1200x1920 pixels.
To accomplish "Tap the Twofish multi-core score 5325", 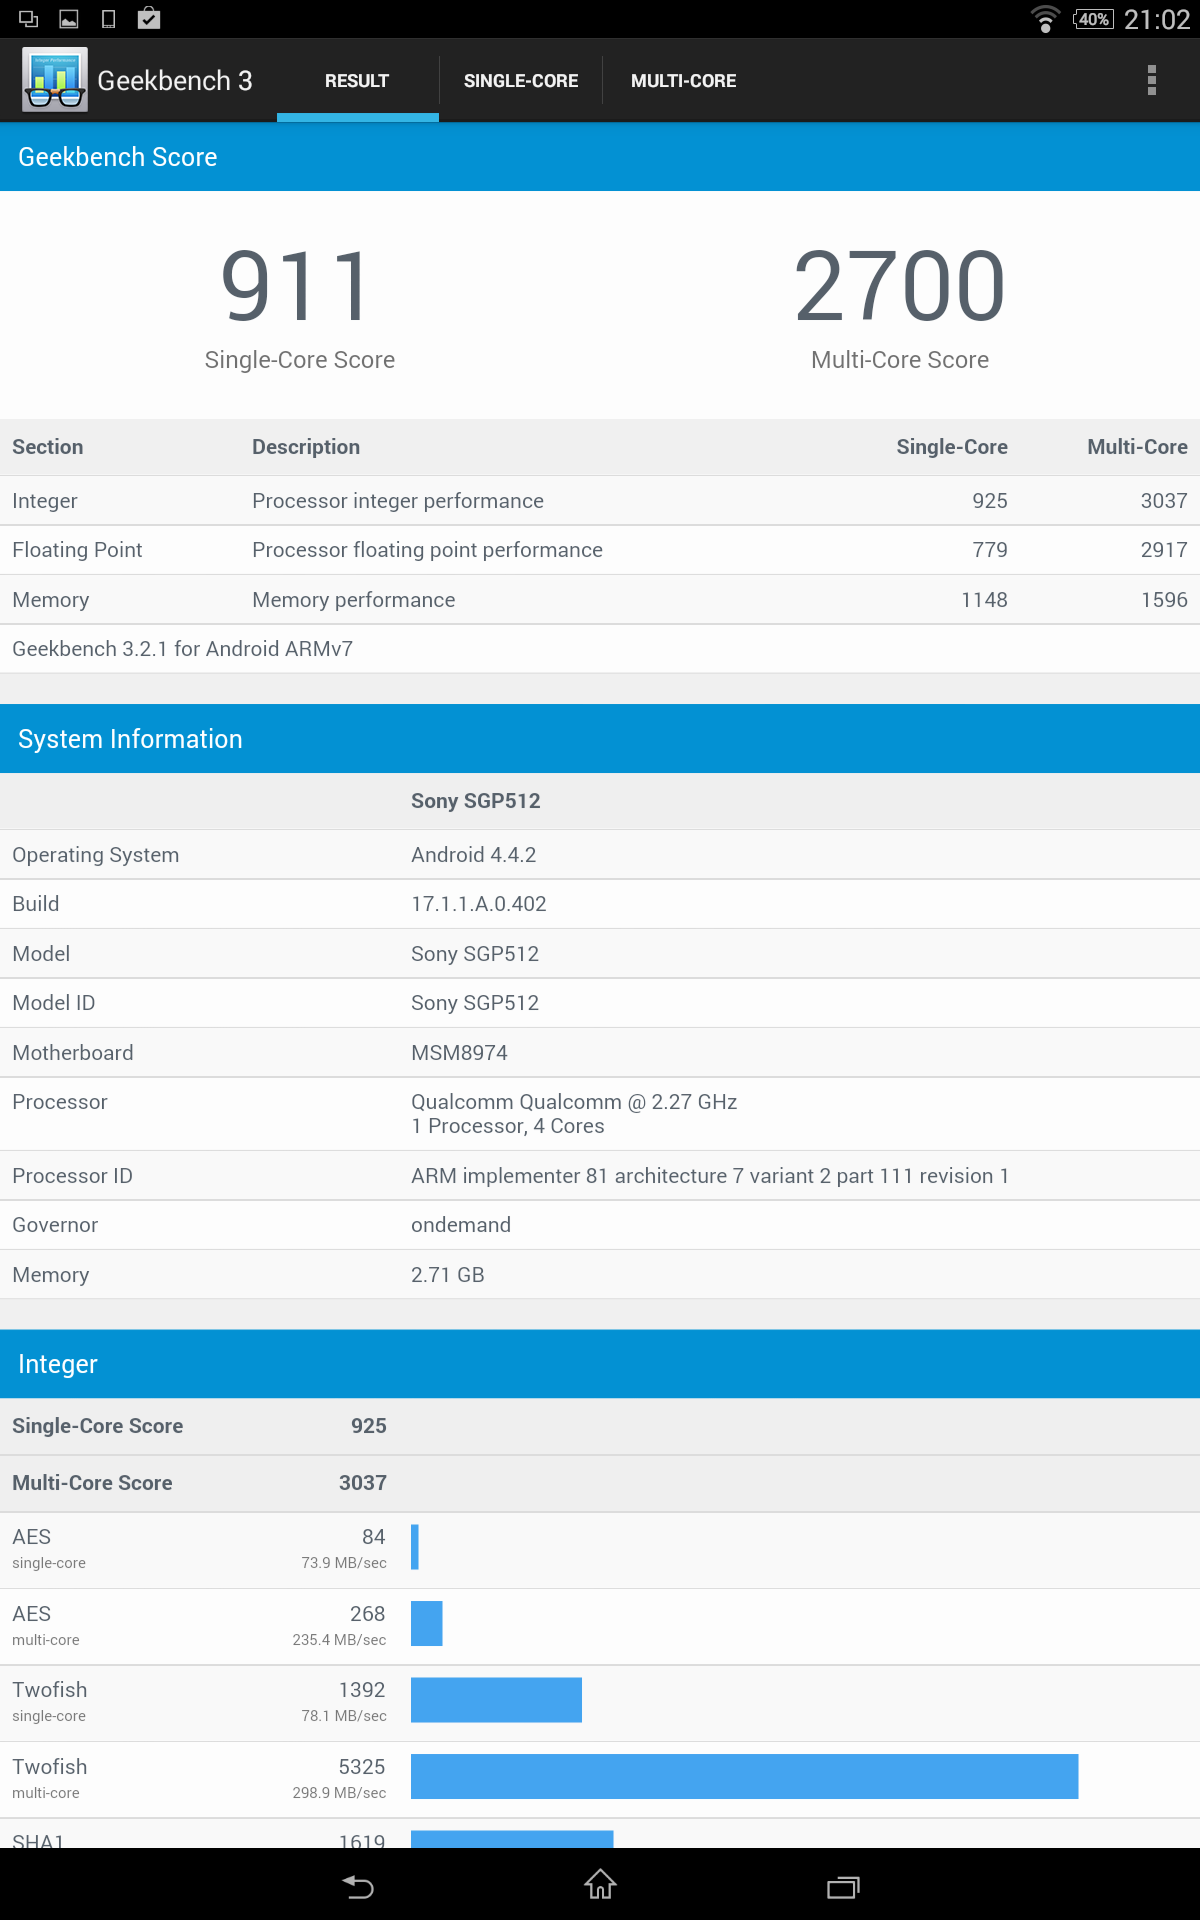I will pos(362,1767).
